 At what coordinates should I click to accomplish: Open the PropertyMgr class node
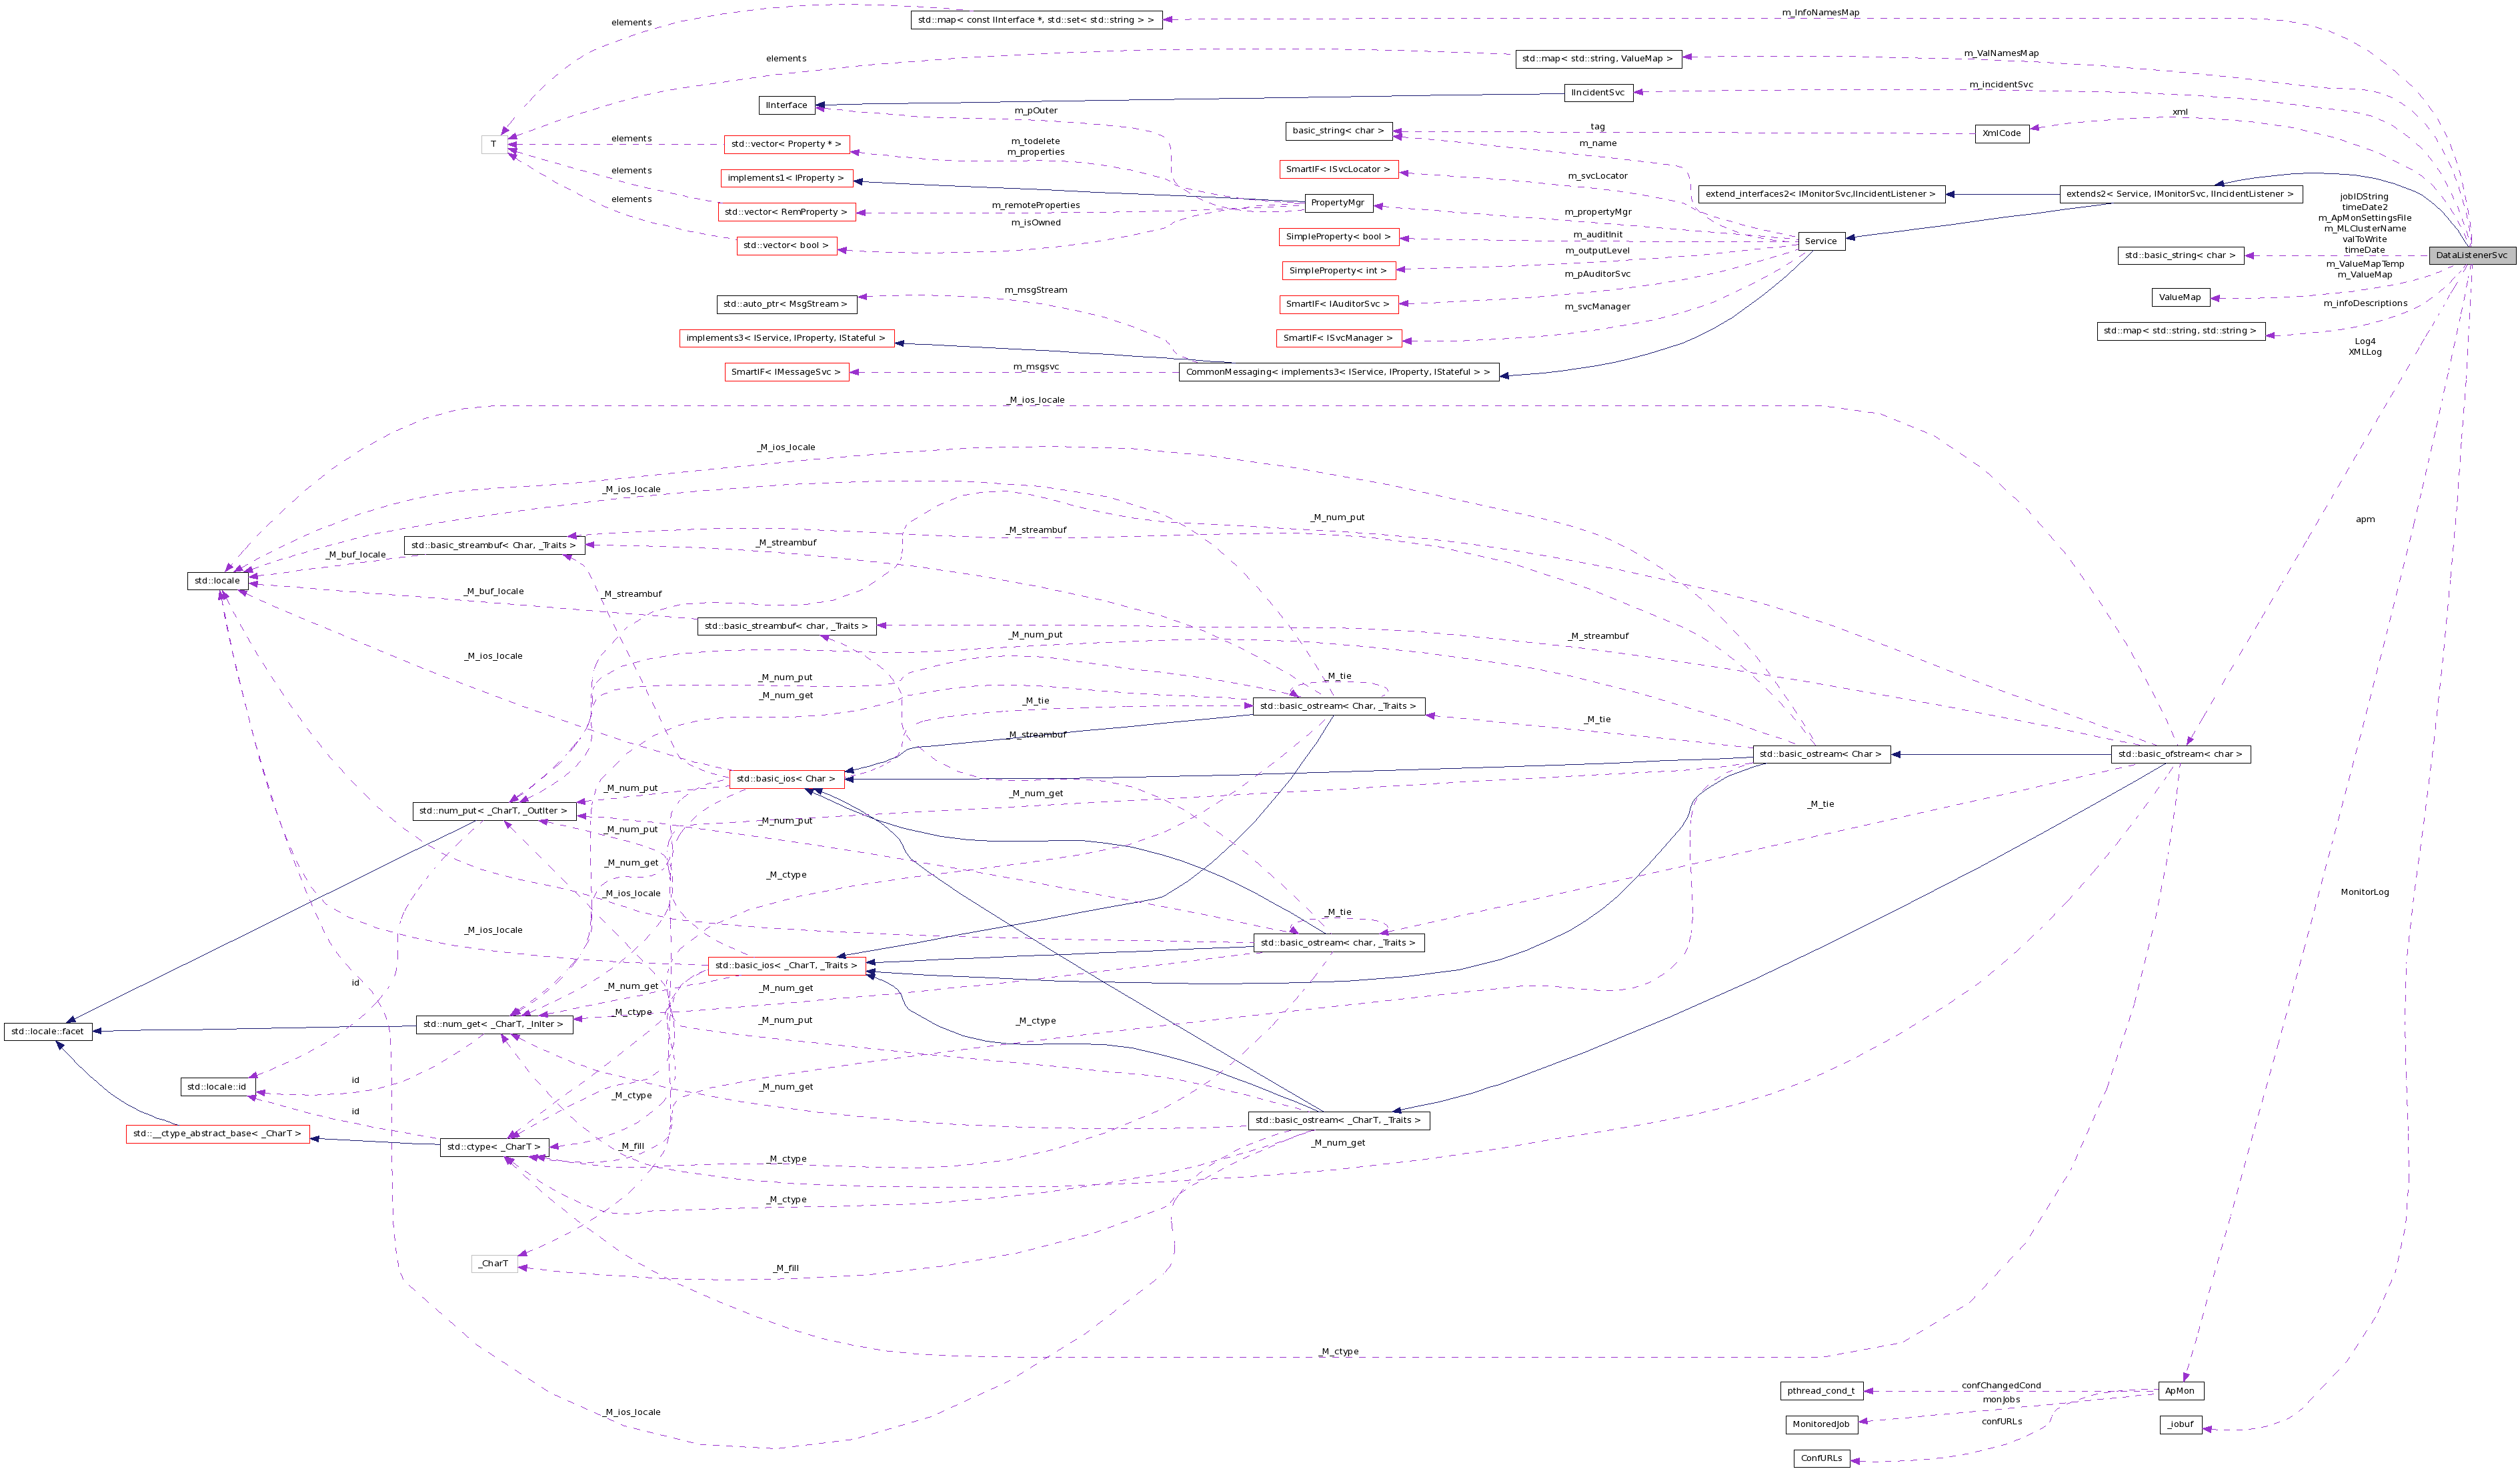[1340, 203]
